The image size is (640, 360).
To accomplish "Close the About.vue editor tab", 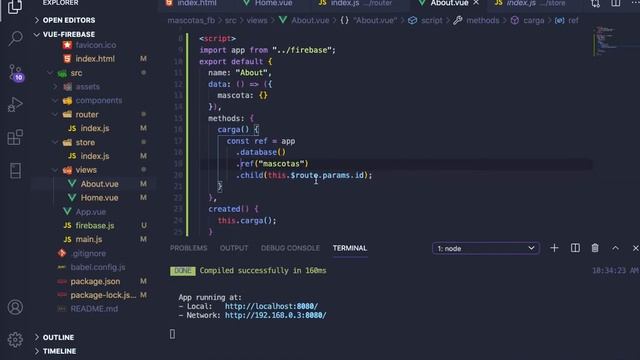I will (x=476, y=3).
